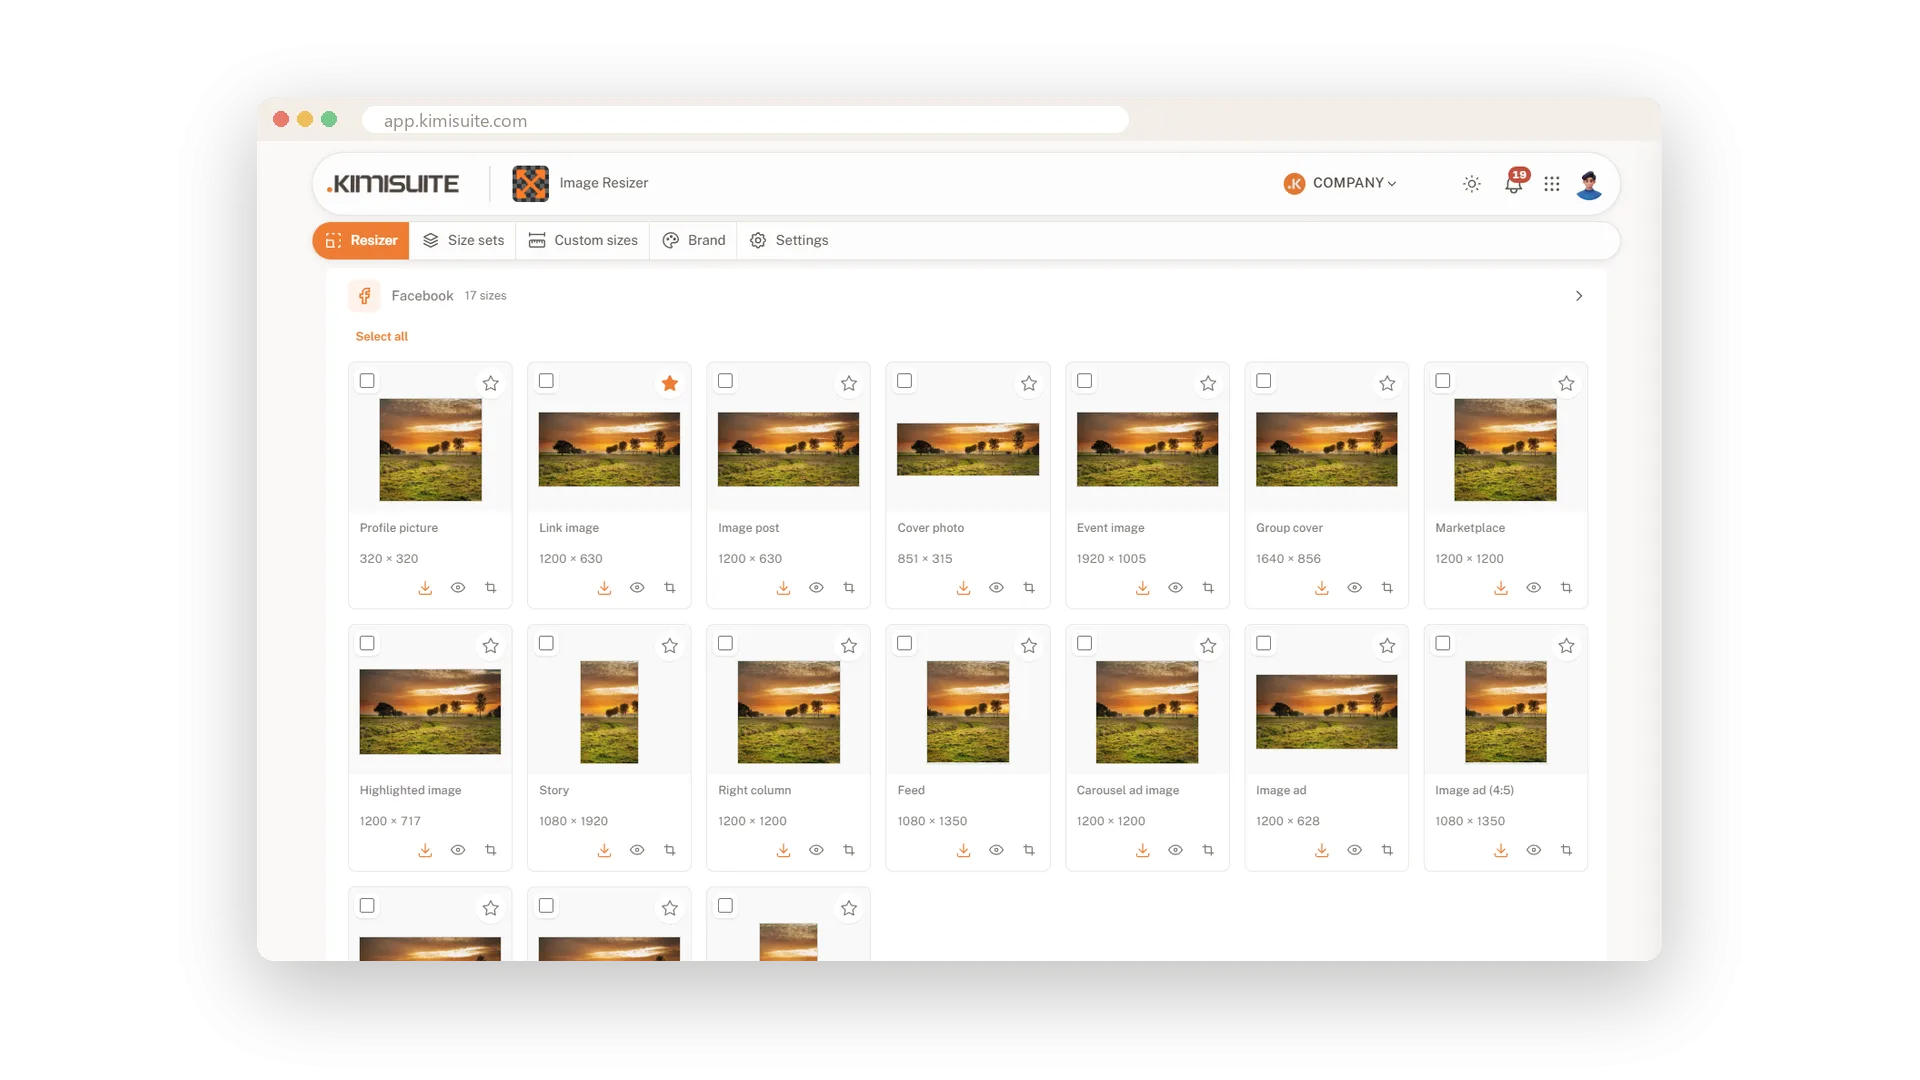Download the Image post size
The image size is (1920, 1080).
coord(783,588)
